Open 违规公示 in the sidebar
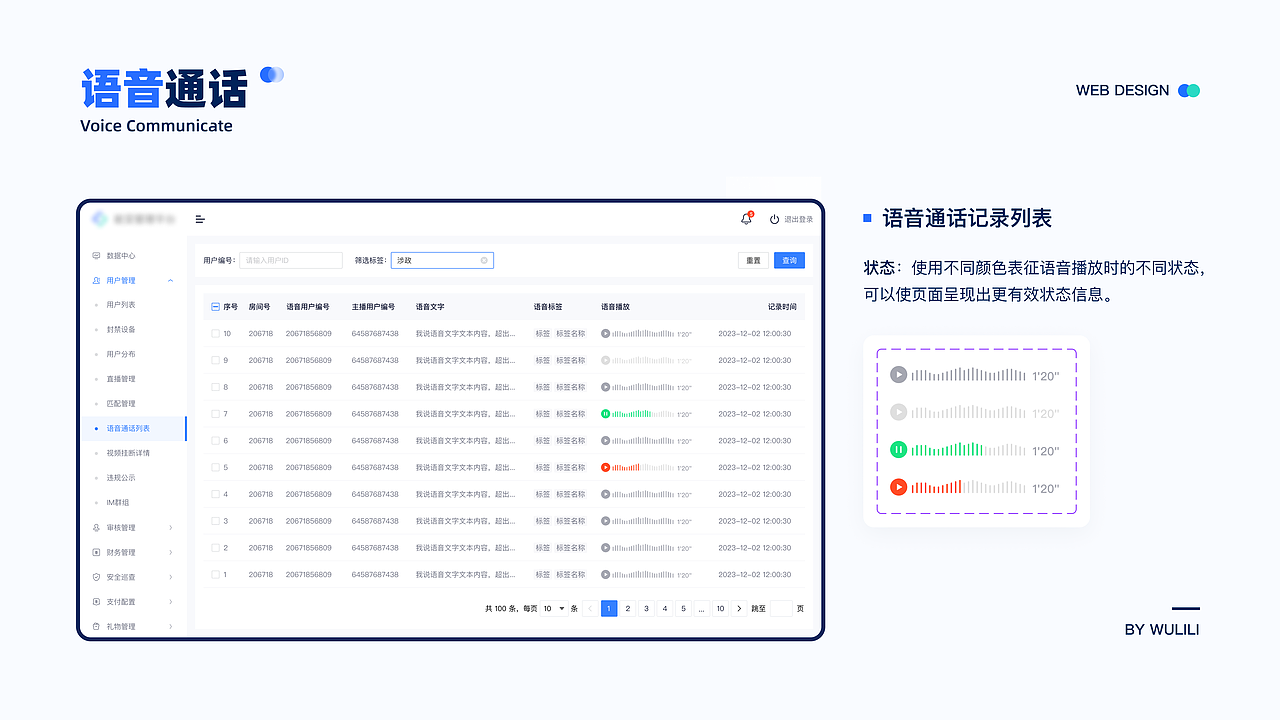 (121, 478)
